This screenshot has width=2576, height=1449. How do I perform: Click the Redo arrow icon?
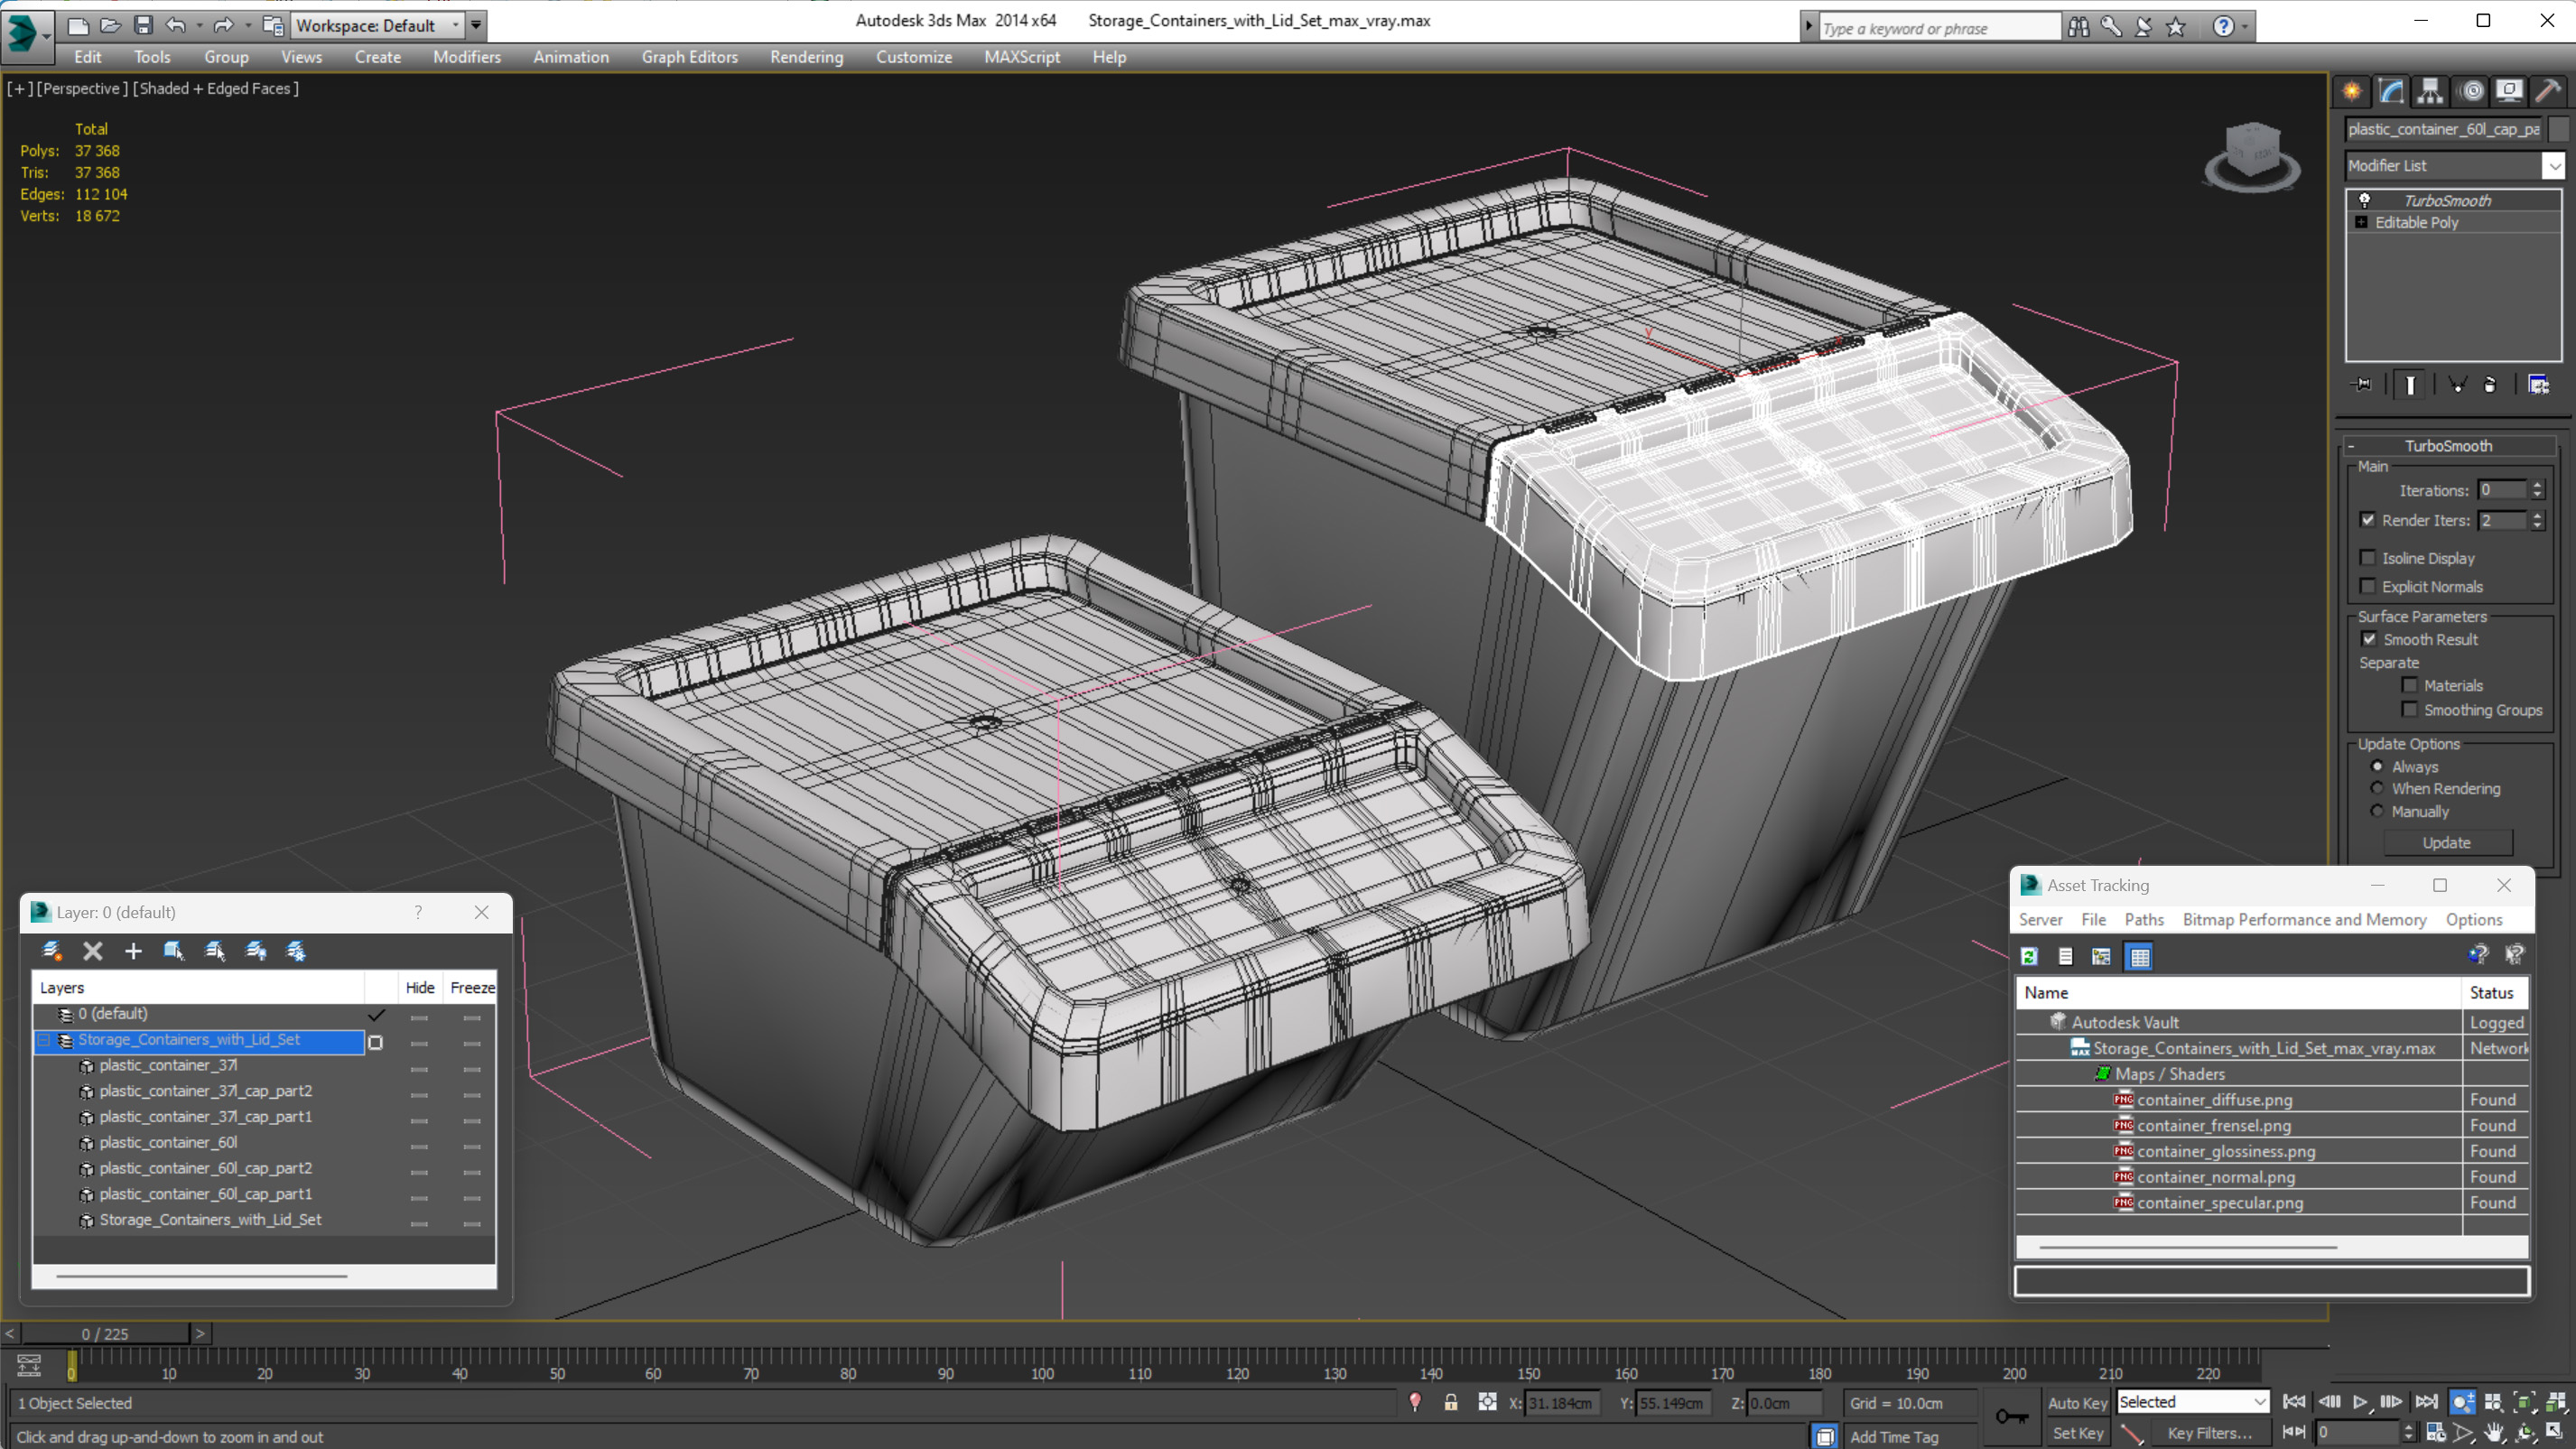pos(224,25)
